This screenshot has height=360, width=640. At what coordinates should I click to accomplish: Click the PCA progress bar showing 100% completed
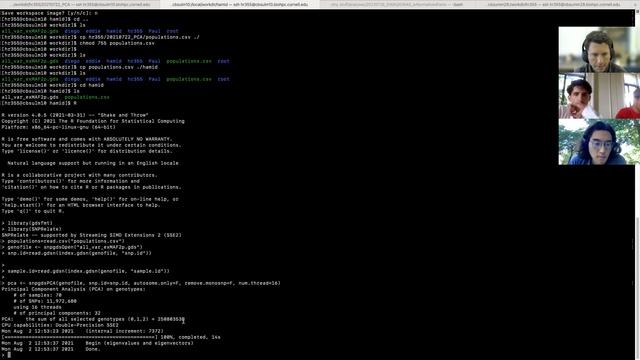(x=111, y=337)
